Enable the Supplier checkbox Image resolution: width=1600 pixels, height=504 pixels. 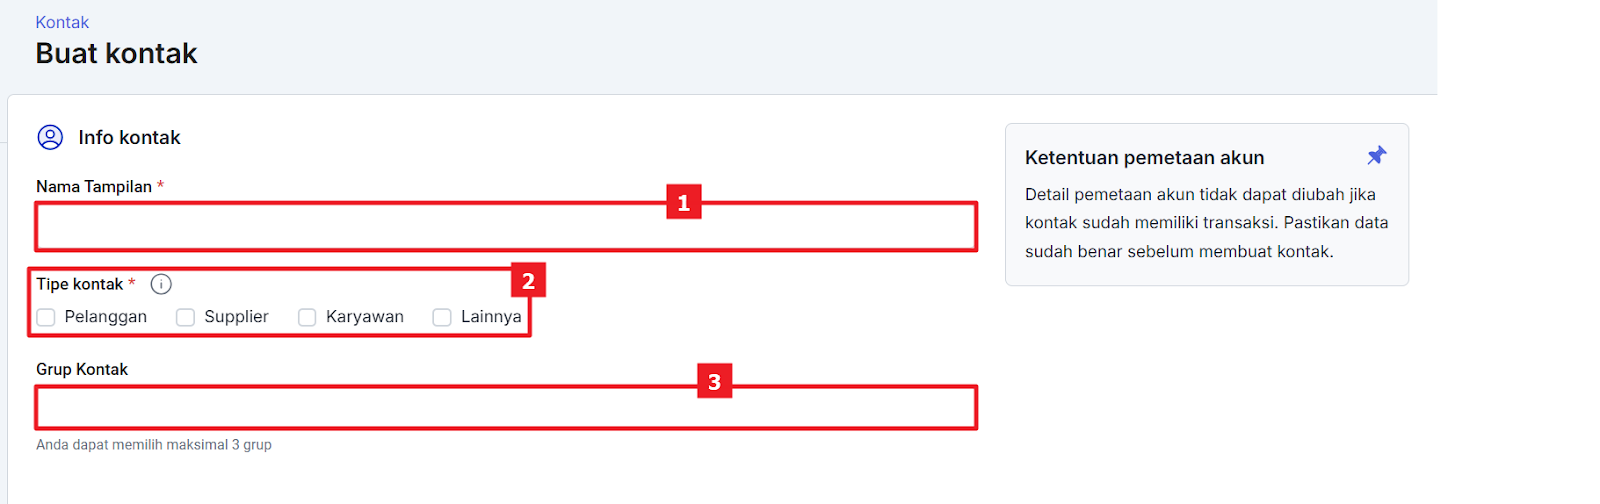tap(185, 317)
